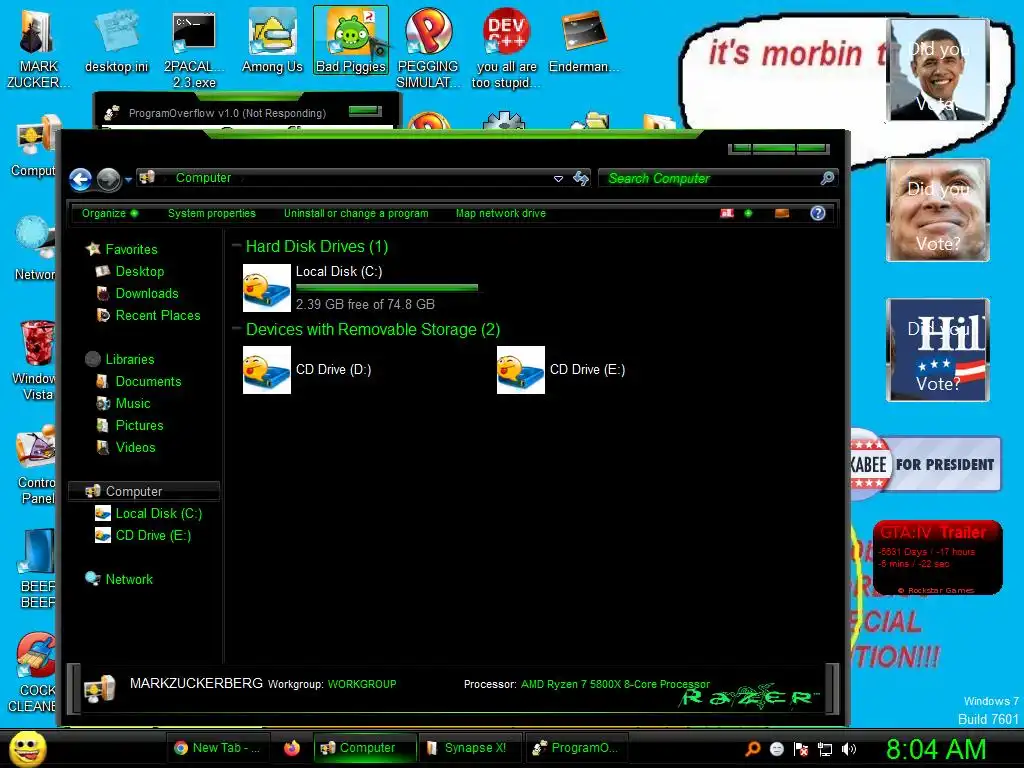Open System properties from the toolbar
Screen dimensions: 1024x768
[212, 214]
